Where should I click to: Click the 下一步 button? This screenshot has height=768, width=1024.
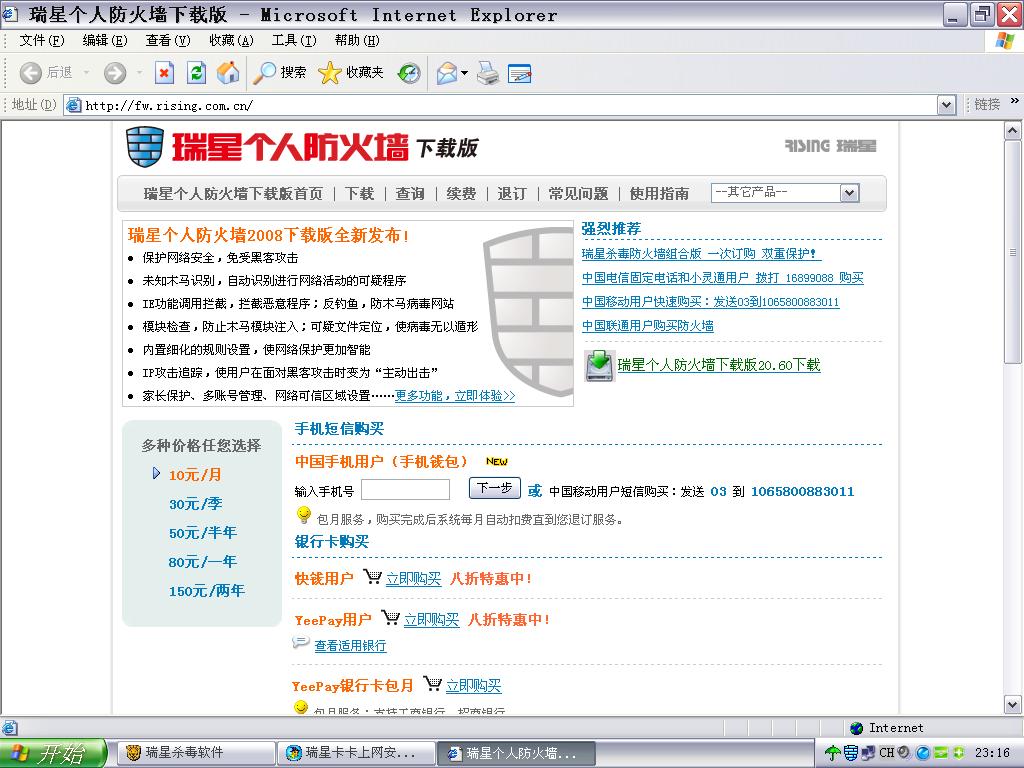coord(494,488)
